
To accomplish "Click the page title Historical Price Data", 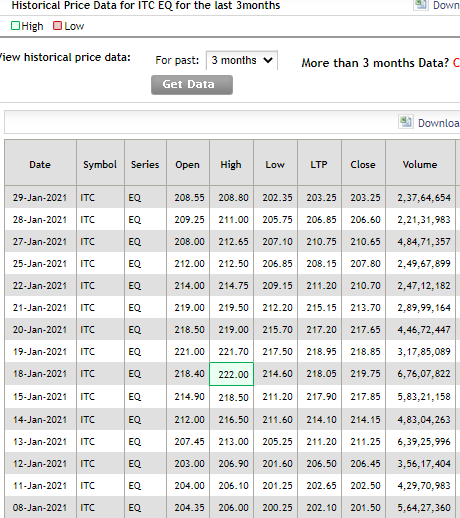I will [146, 5].
